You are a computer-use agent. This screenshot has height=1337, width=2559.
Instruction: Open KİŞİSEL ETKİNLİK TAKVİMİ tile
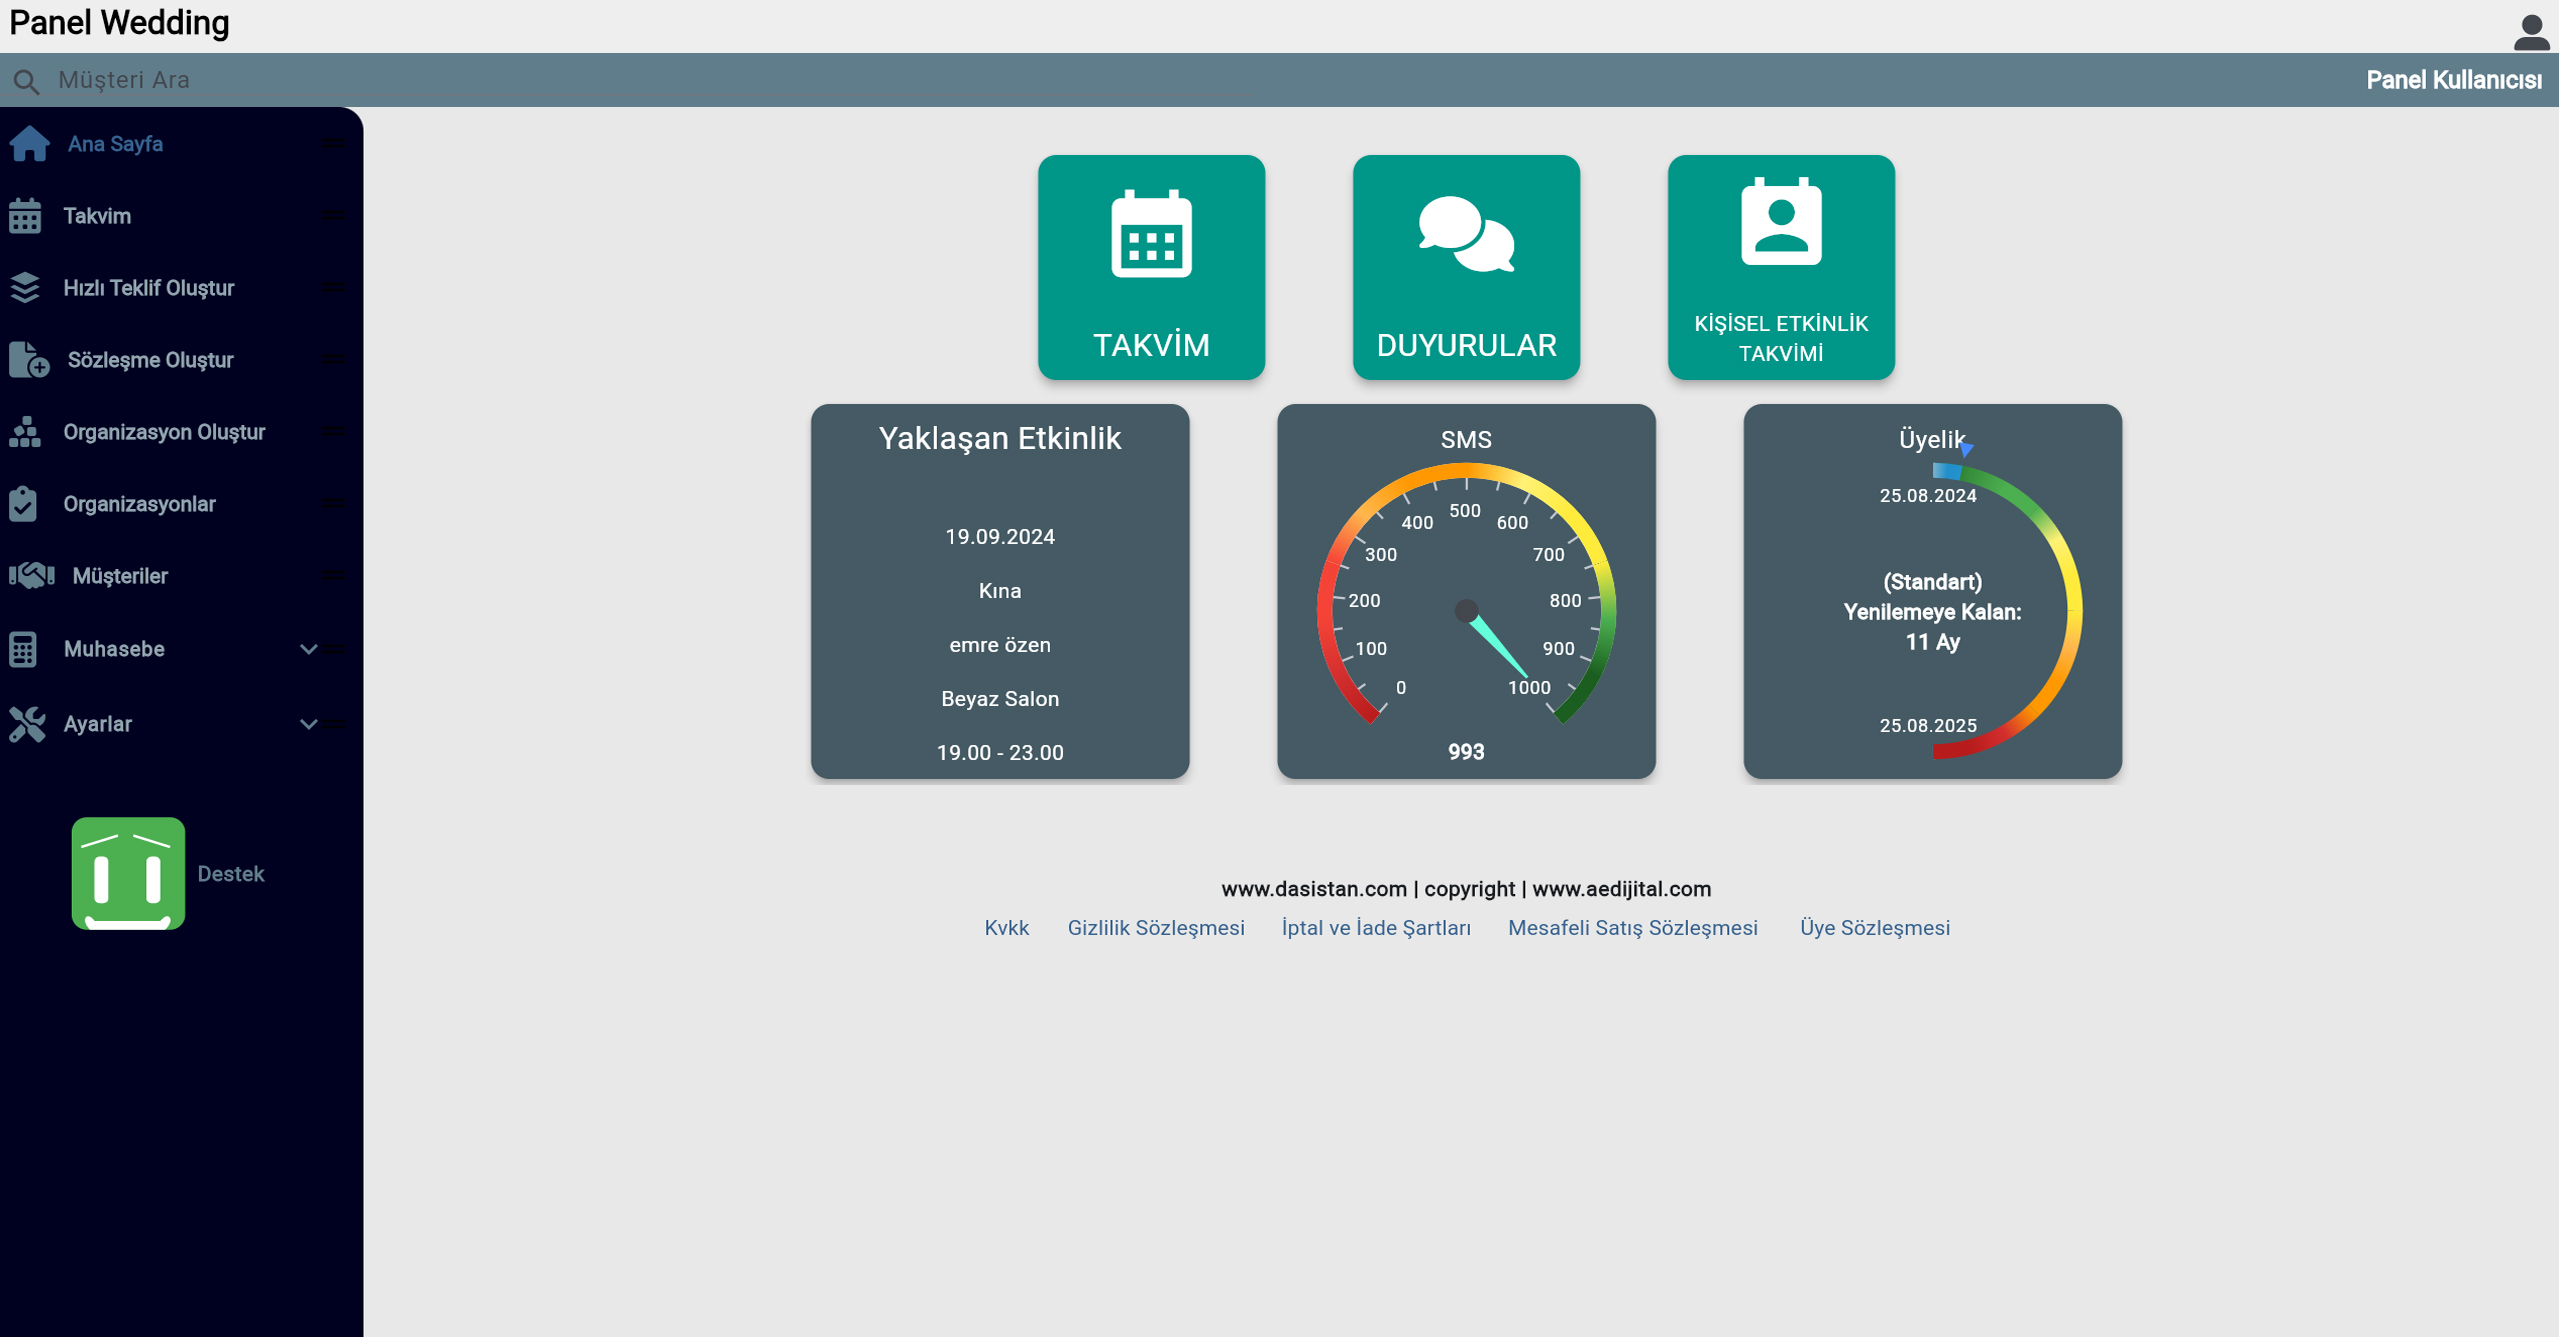coord(1780,267)
